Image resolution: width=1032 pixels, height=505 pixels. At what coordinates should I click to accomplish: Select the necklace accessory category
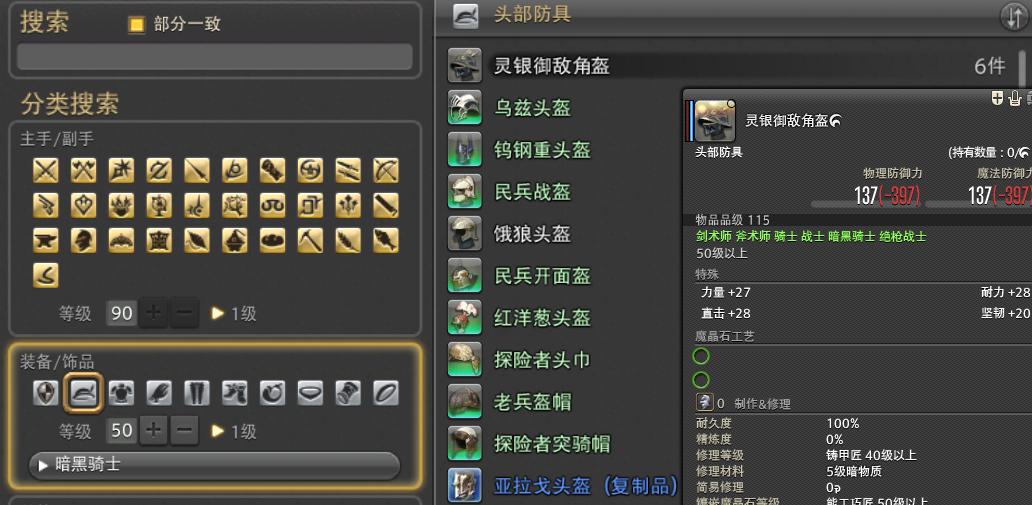pyautogui.click(x=309, y=393)
